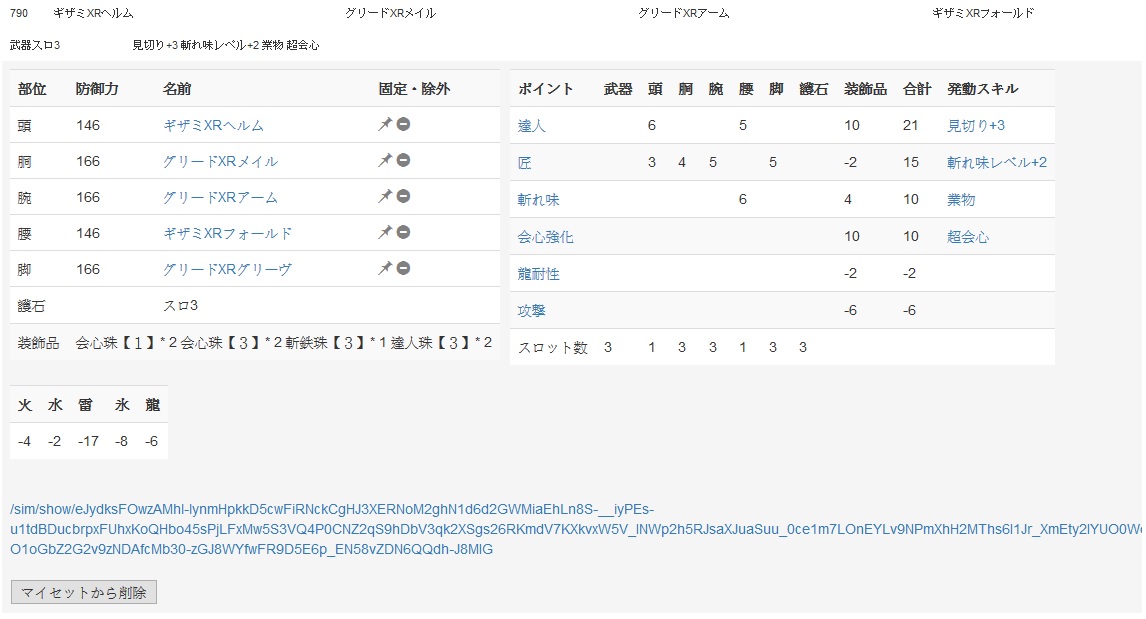Exclude ギザミXRヘルム using minus icon
This screenshot has width=1146, height=619.
click(403, 125)
